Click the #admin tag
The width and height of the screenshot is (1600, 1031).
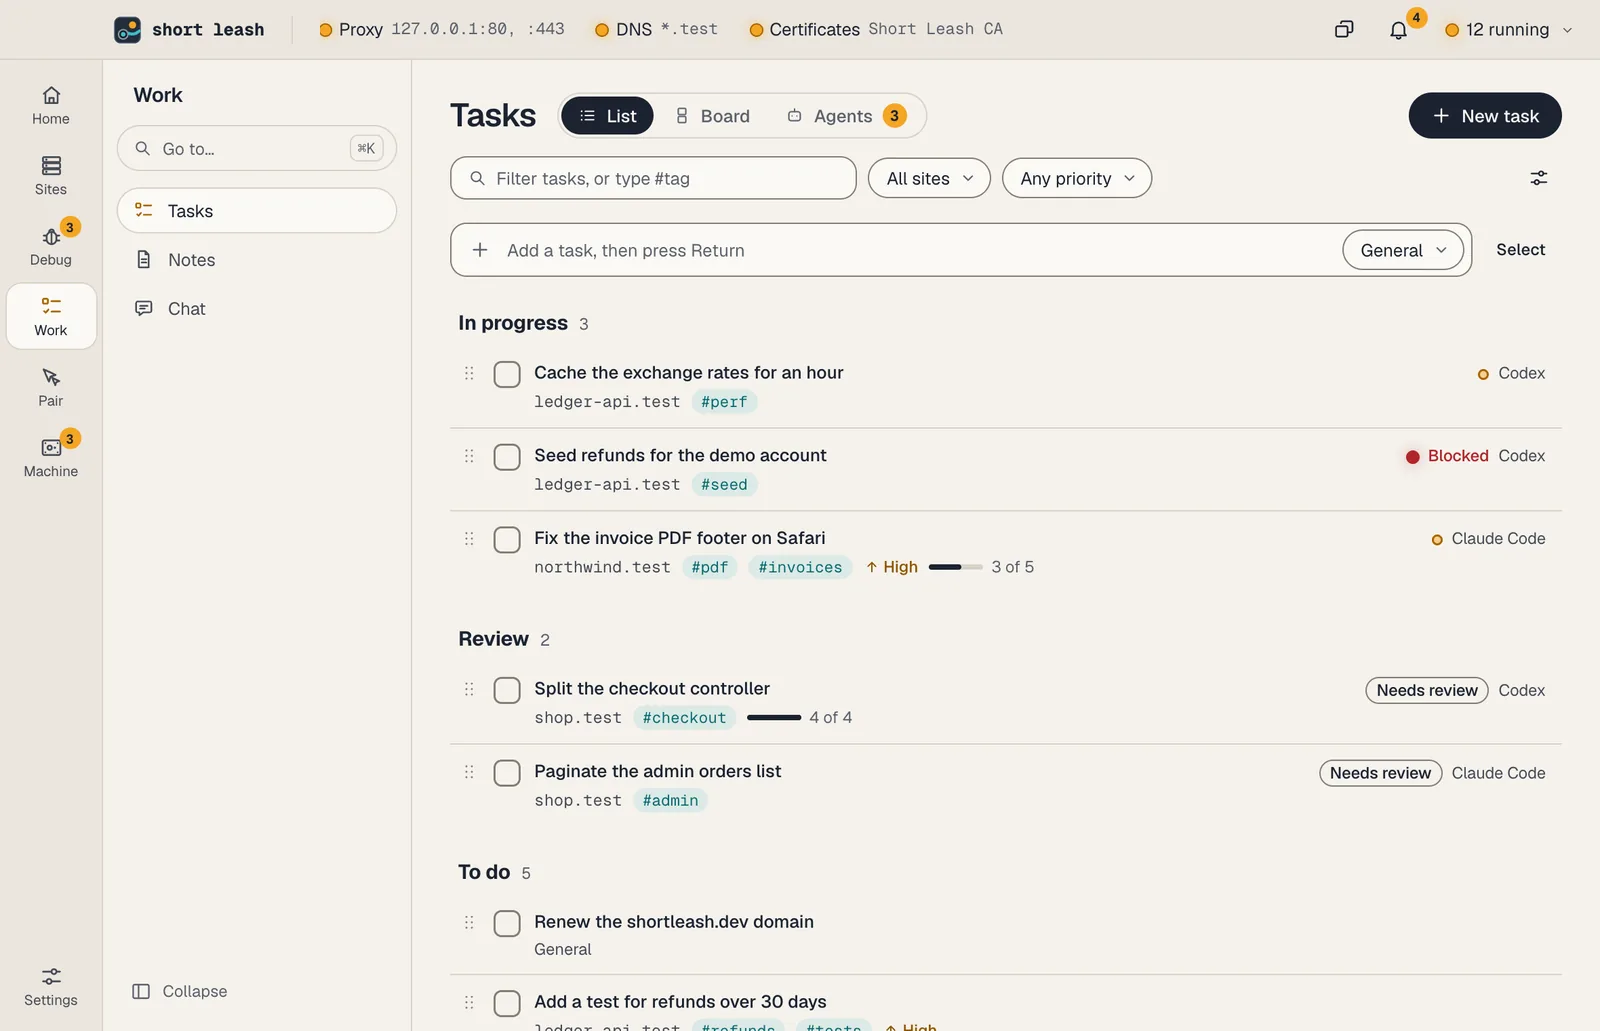tap(670, 801)
